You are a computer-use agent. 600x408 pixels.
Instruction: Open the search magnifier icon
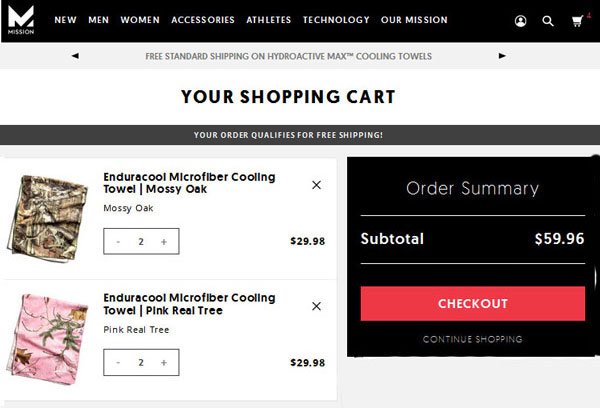click(x=548, y=21)
